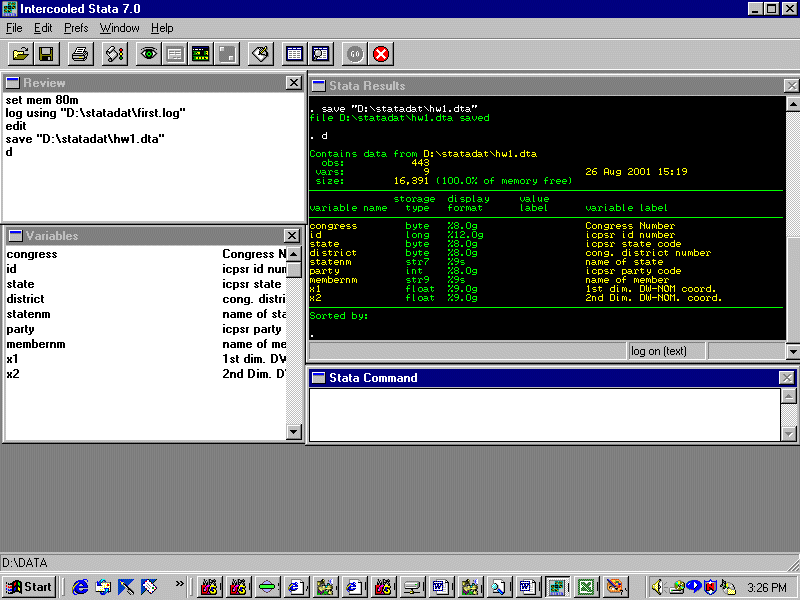Click the Windows Start button
This screenshot has width=800, height=600.
[x=29, y=587]
